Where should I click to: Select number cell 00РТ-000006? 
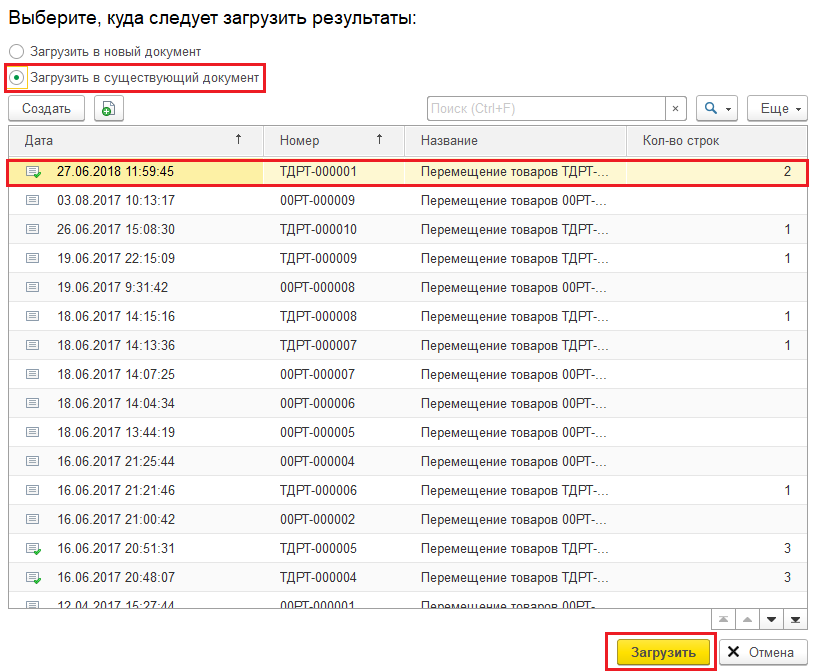tap(318, 403)
